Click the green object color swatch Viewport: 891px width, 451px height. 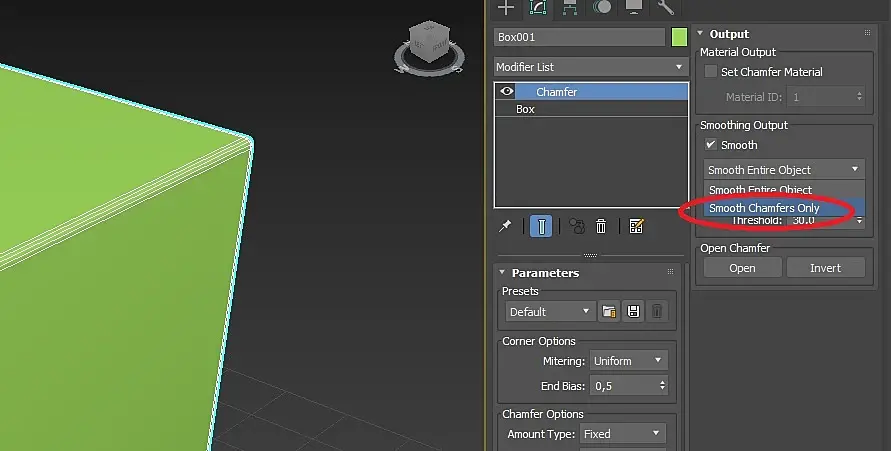coord(679,37)
